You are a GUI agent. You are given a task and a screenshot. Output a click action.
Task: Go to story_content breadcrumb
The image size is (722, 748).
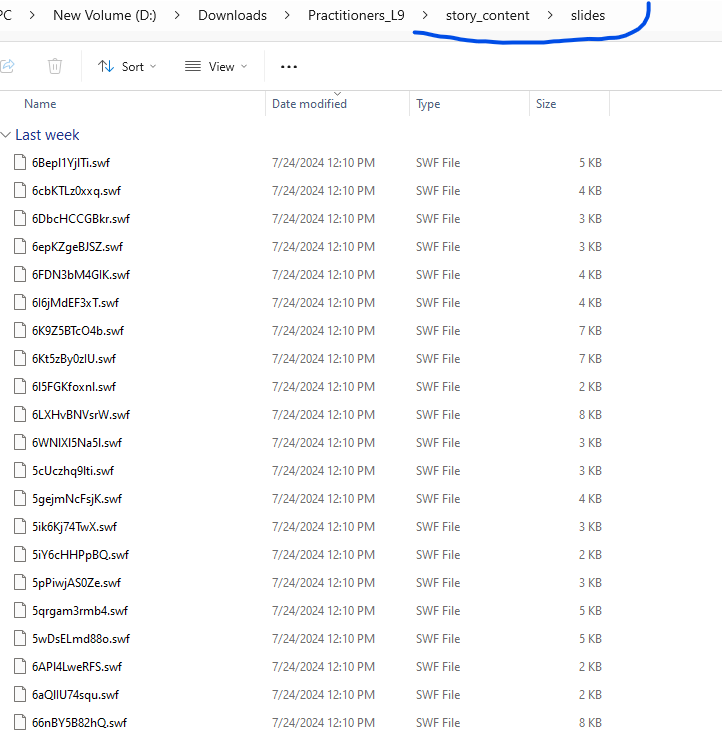pyautogui.click(x=487, y=15)
